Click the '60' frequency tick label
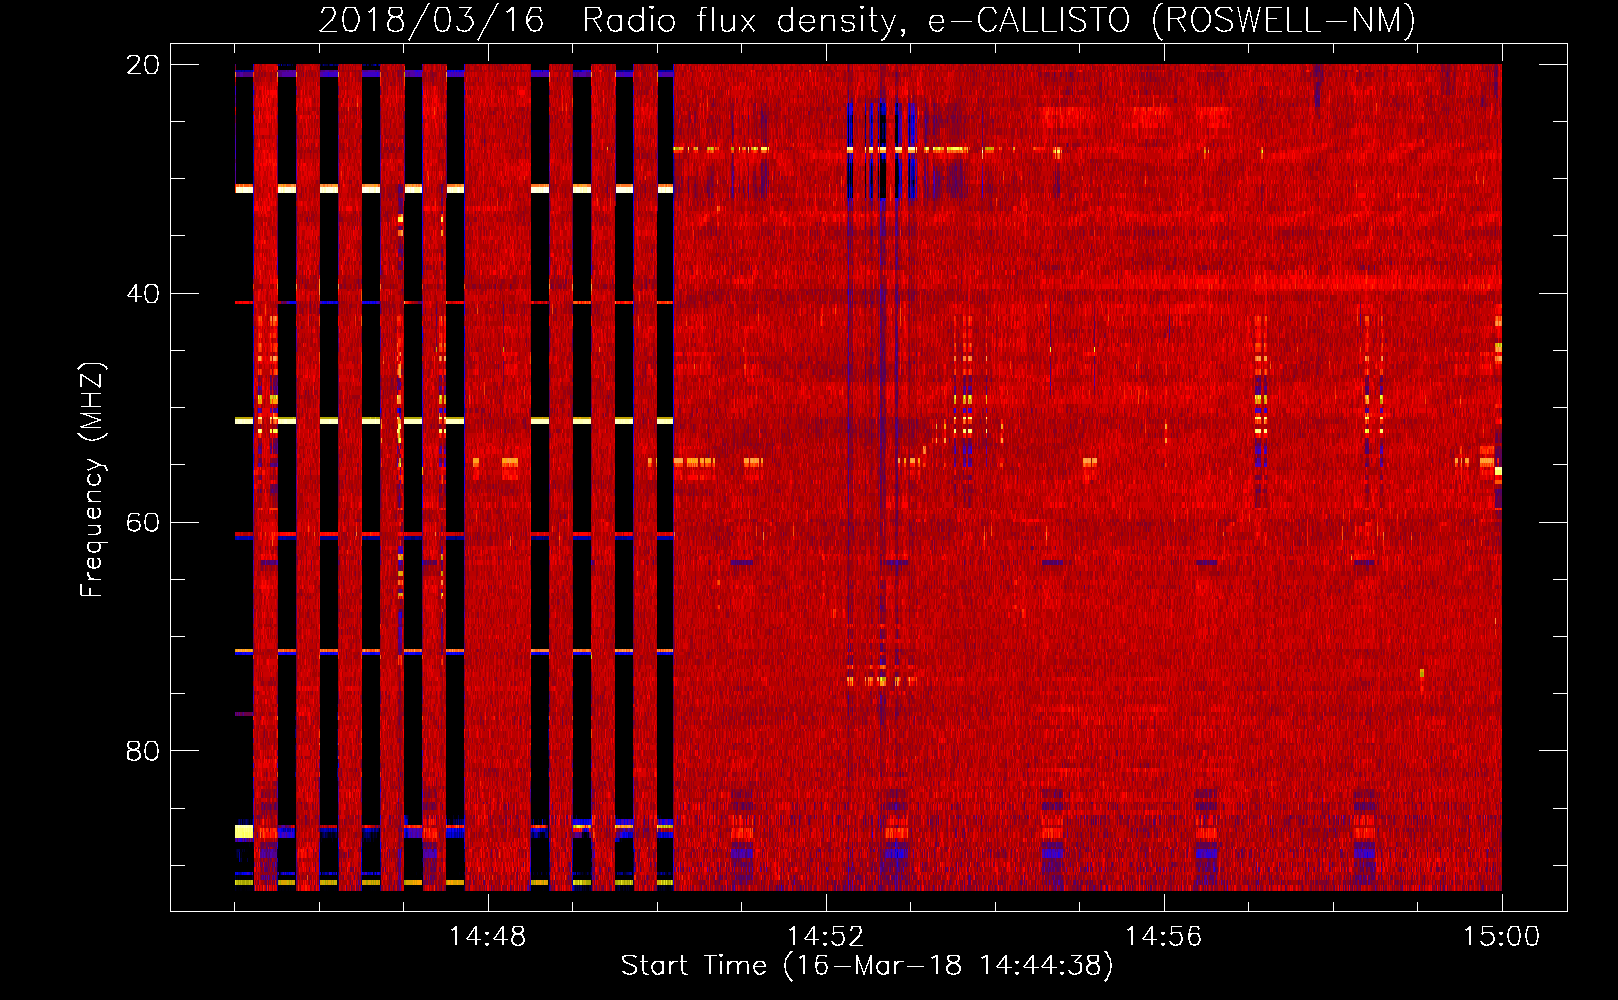This screenshot has height=1000, width=1618. click(x=143, y=522)
